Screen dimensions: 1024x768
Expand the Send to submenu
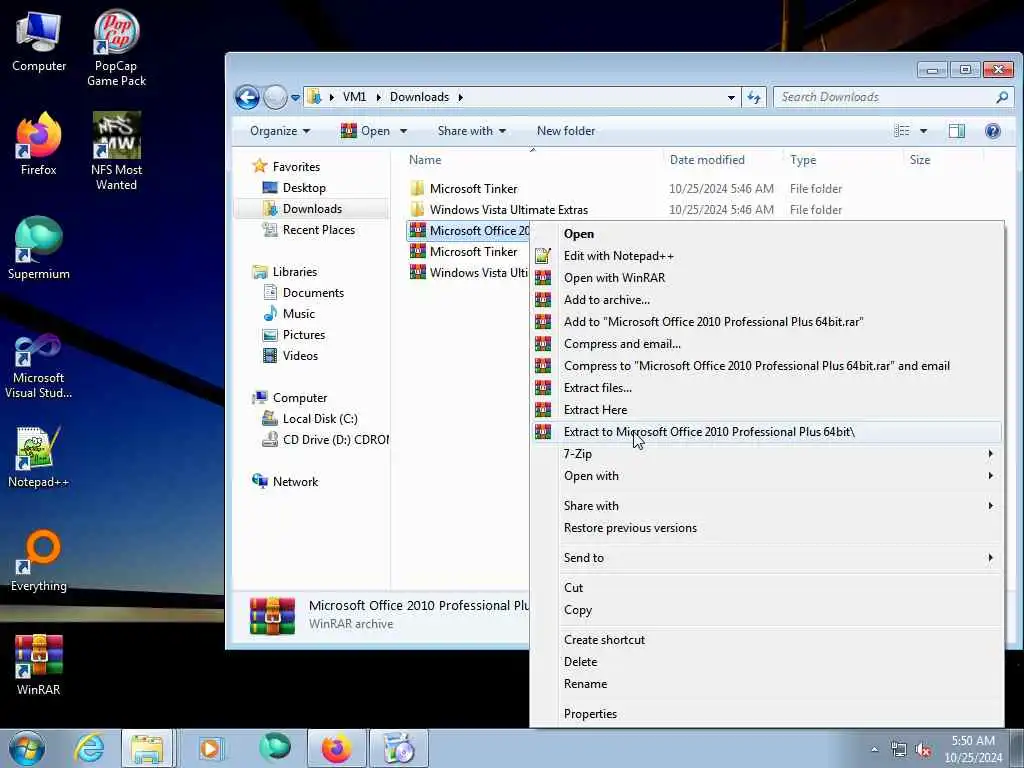(766, 558)
